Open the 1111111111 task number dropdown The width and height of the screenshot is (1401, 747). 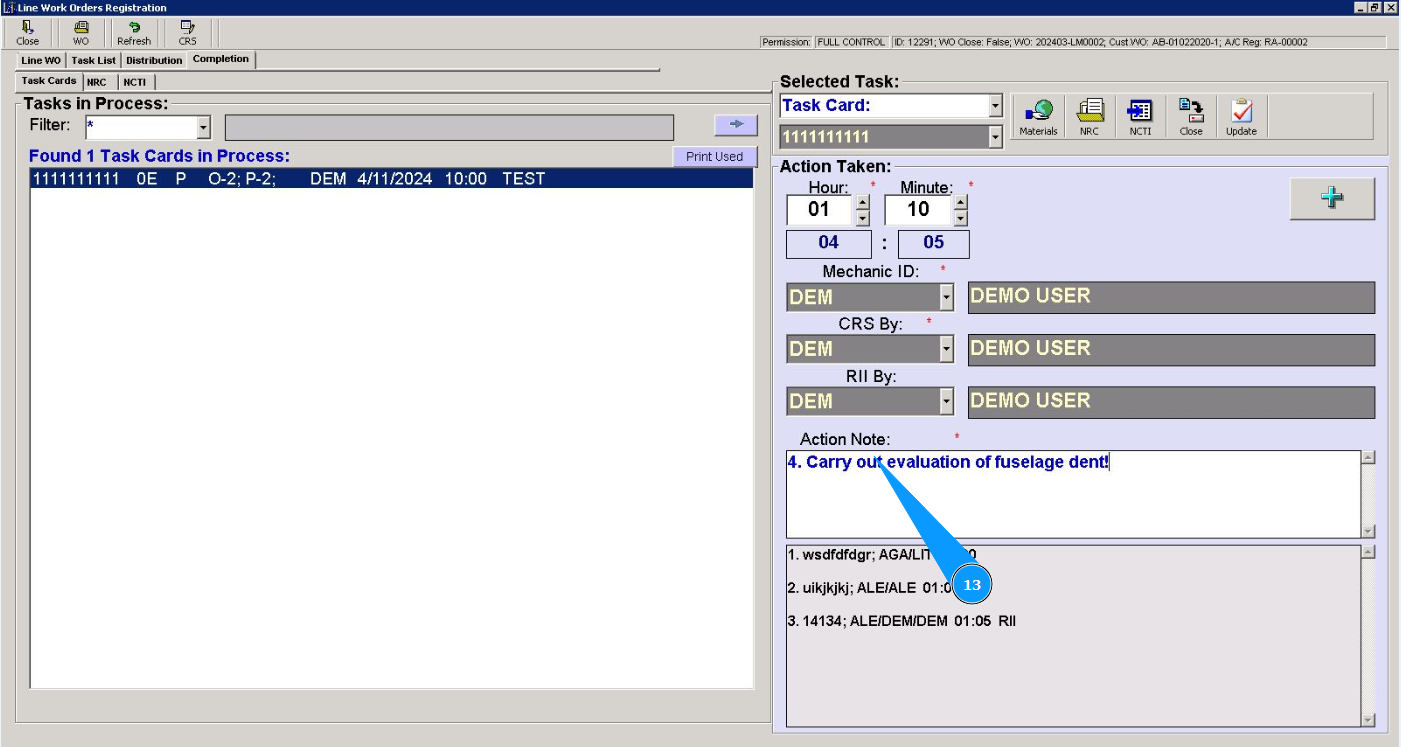pyautogui.click(x=995, y=137)
